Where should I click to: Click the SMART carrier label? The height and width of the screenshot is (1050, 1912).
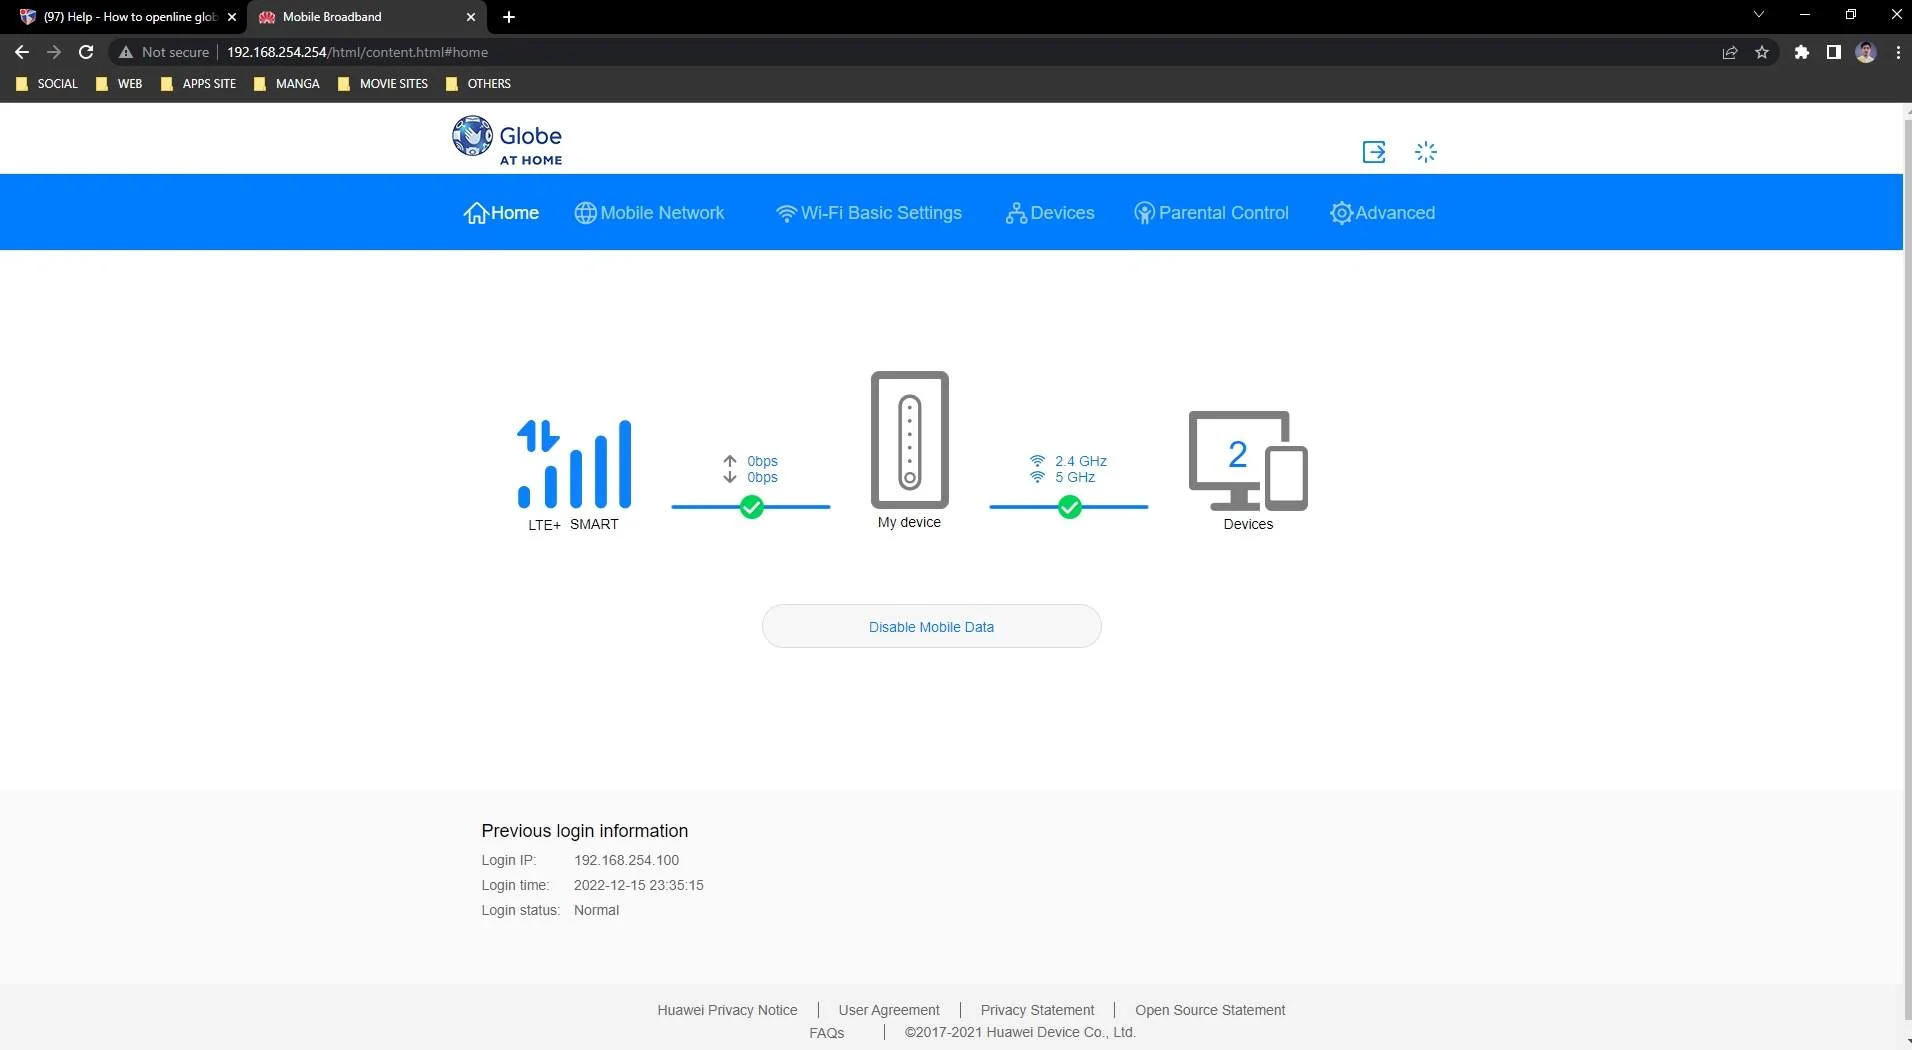click(594, 524)
